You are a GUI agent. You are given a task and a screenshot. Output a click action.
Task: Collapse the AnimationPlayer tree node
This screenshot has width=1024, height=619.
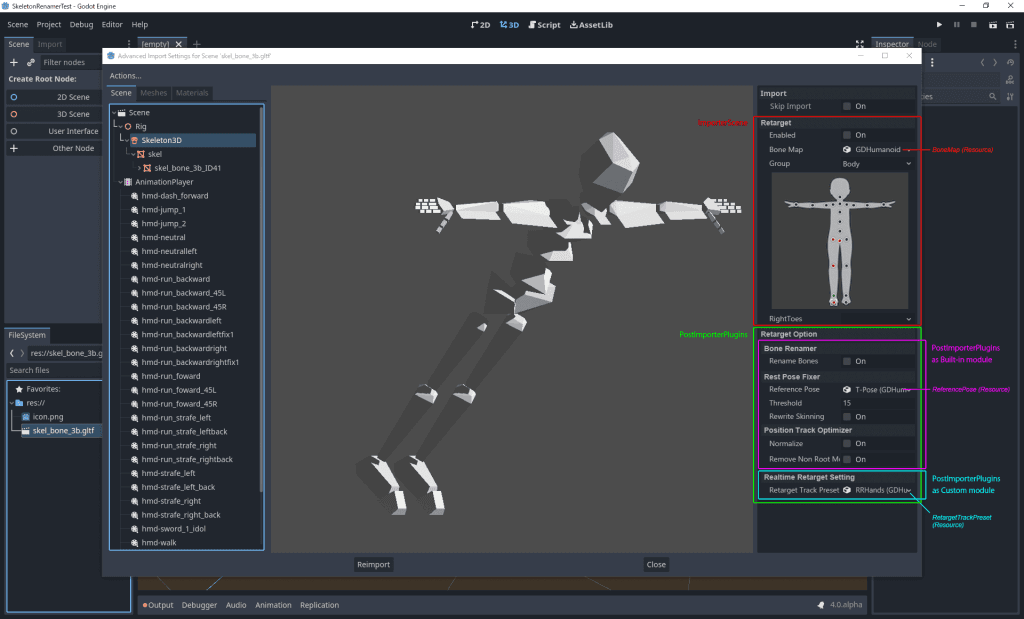[x=122, y=182]
